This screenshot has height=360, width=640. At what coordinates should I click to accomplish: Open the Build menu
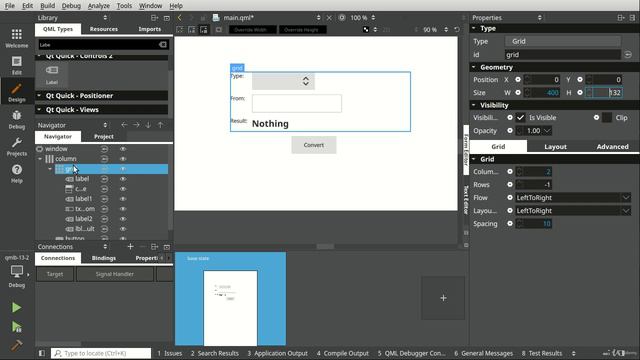click(47, 6)
